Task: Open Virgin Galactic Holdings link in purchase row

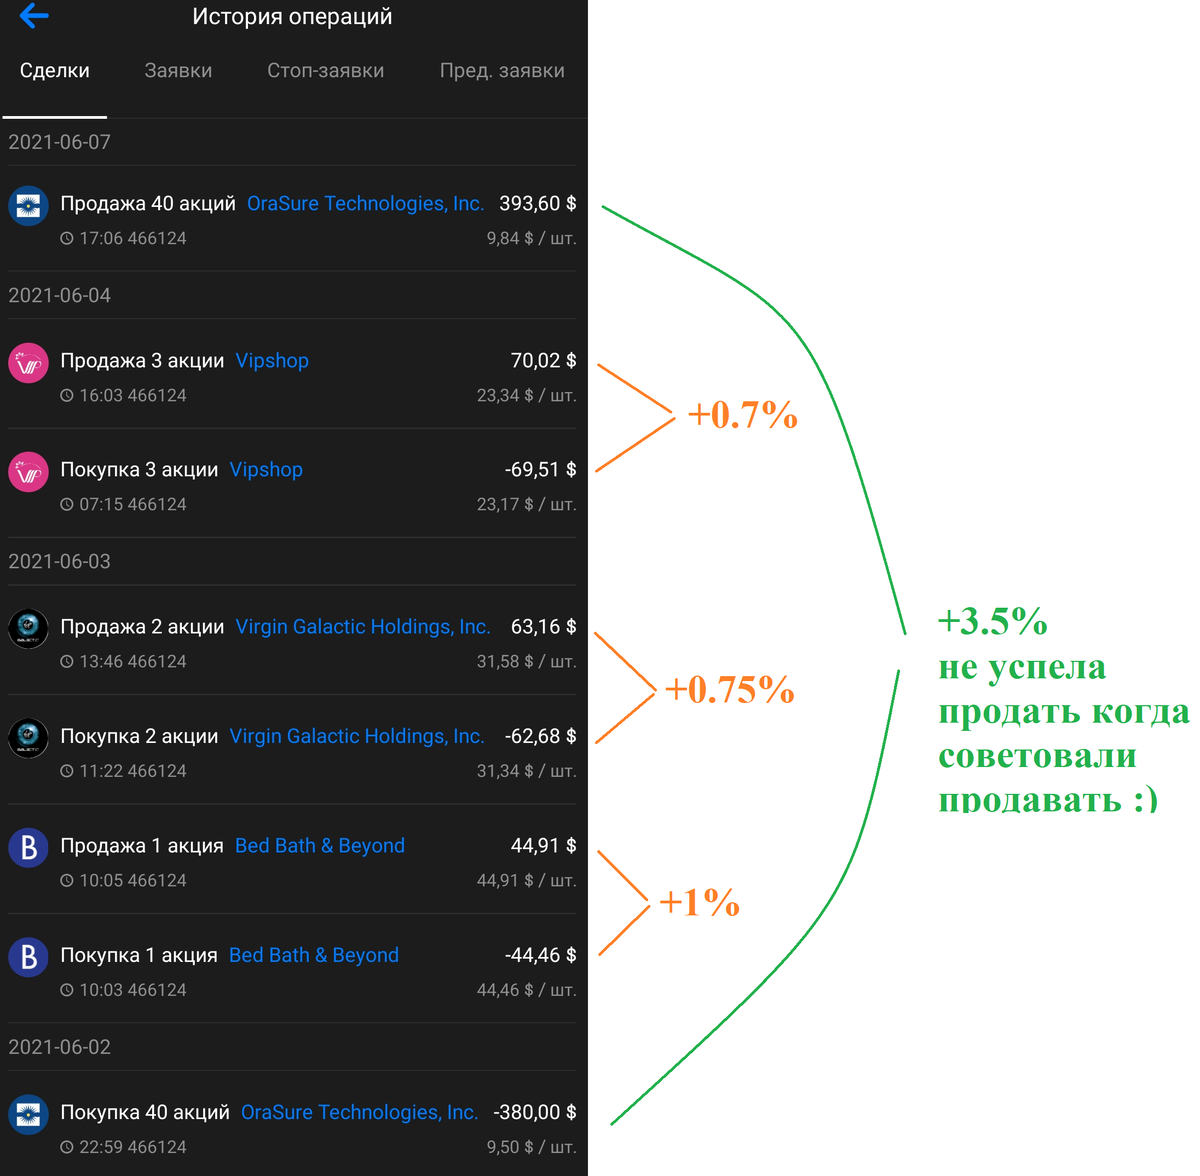Action: click(x=357, y=736)
